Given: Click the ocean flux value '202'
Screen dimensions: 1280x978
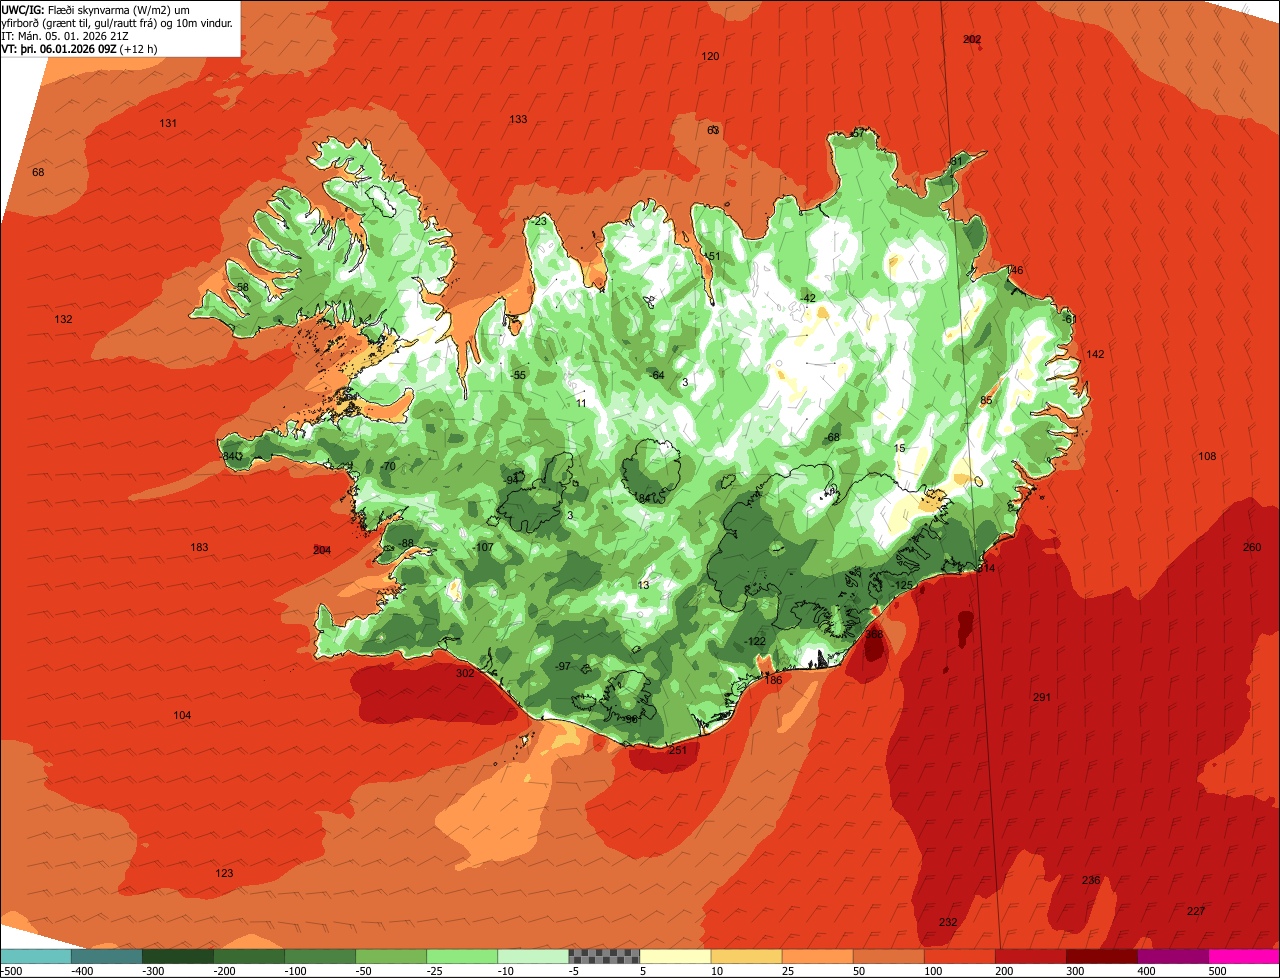Looking at the screenshot, I should 972,39.
